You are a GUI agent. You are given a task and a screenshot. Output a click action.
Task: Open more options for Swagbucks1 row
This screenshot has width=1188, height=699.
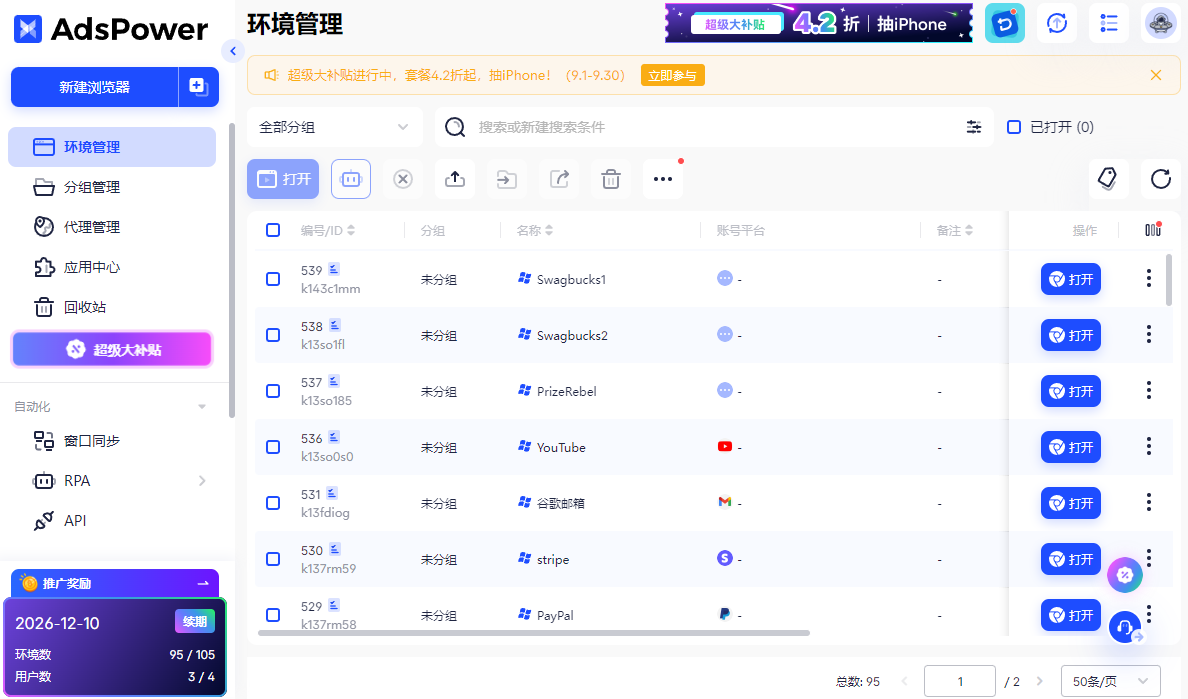pos(1149,278)
